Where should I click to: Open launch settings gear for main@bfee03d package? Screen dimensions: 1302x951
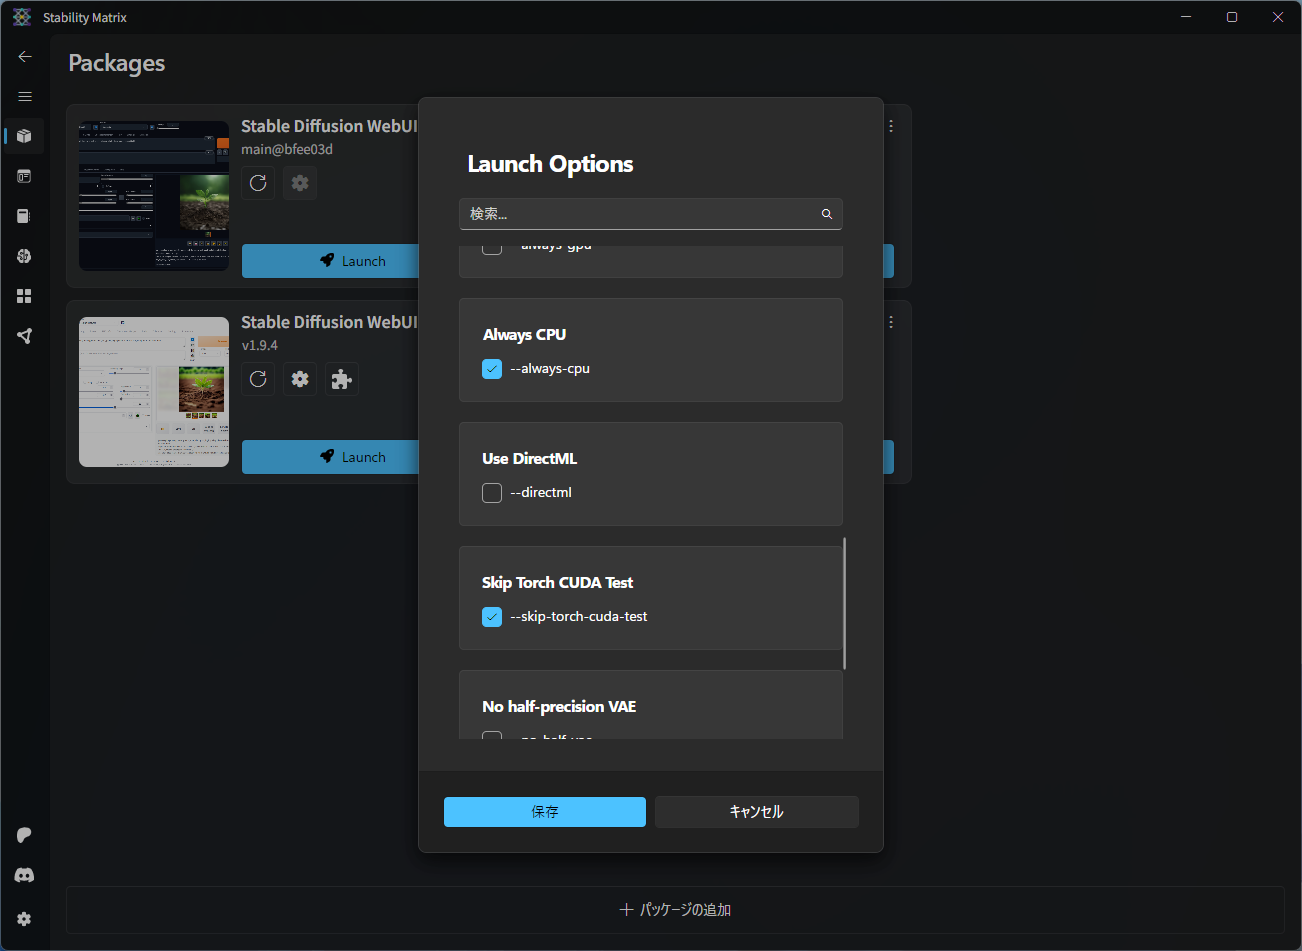(300, 183)
